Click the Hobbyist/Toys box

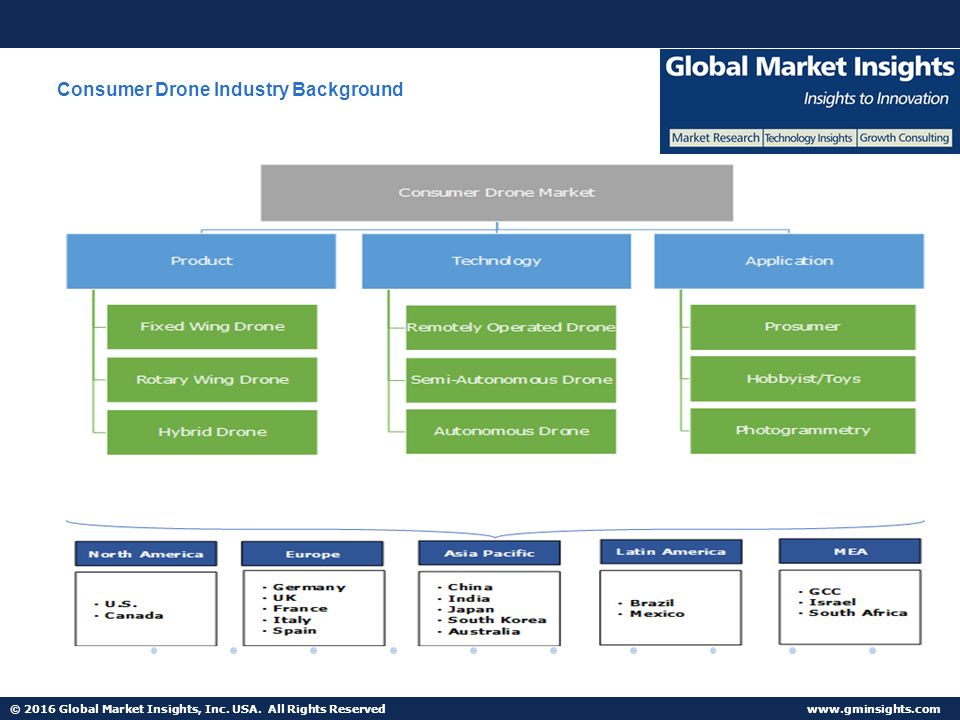pos(803,379)
